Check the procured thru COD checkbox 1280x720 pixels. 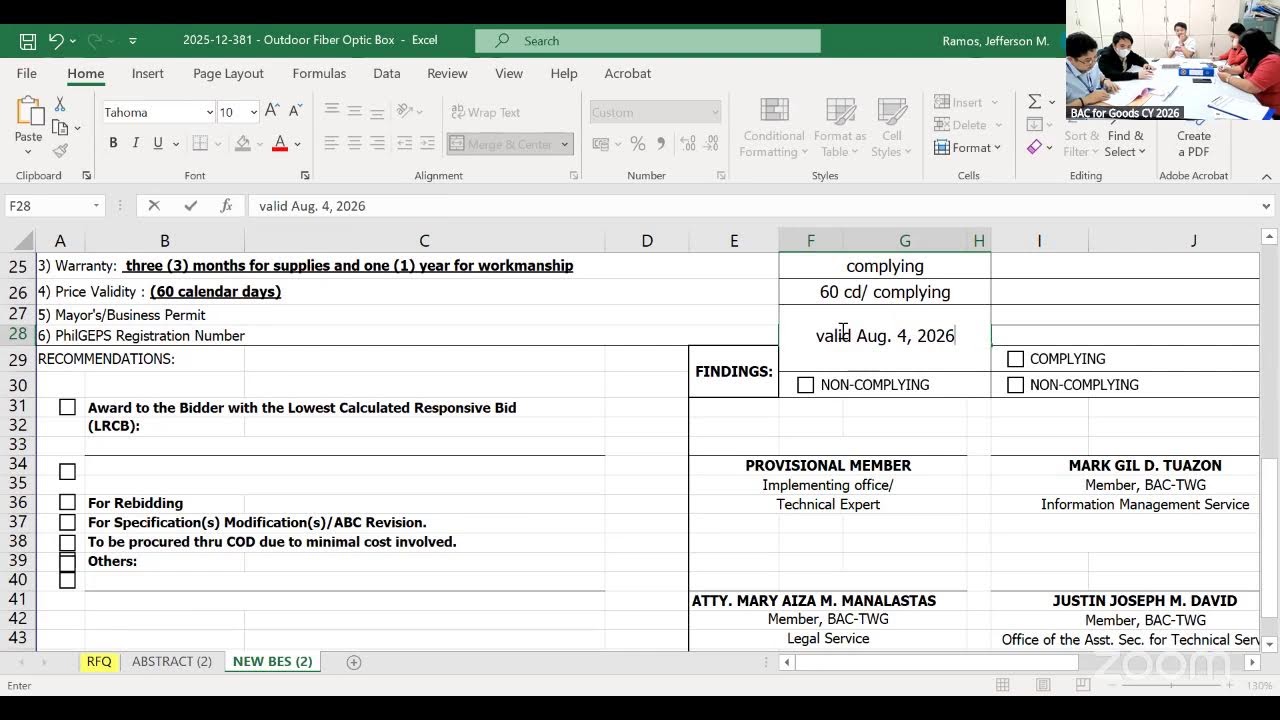click(x=67, y=542)
